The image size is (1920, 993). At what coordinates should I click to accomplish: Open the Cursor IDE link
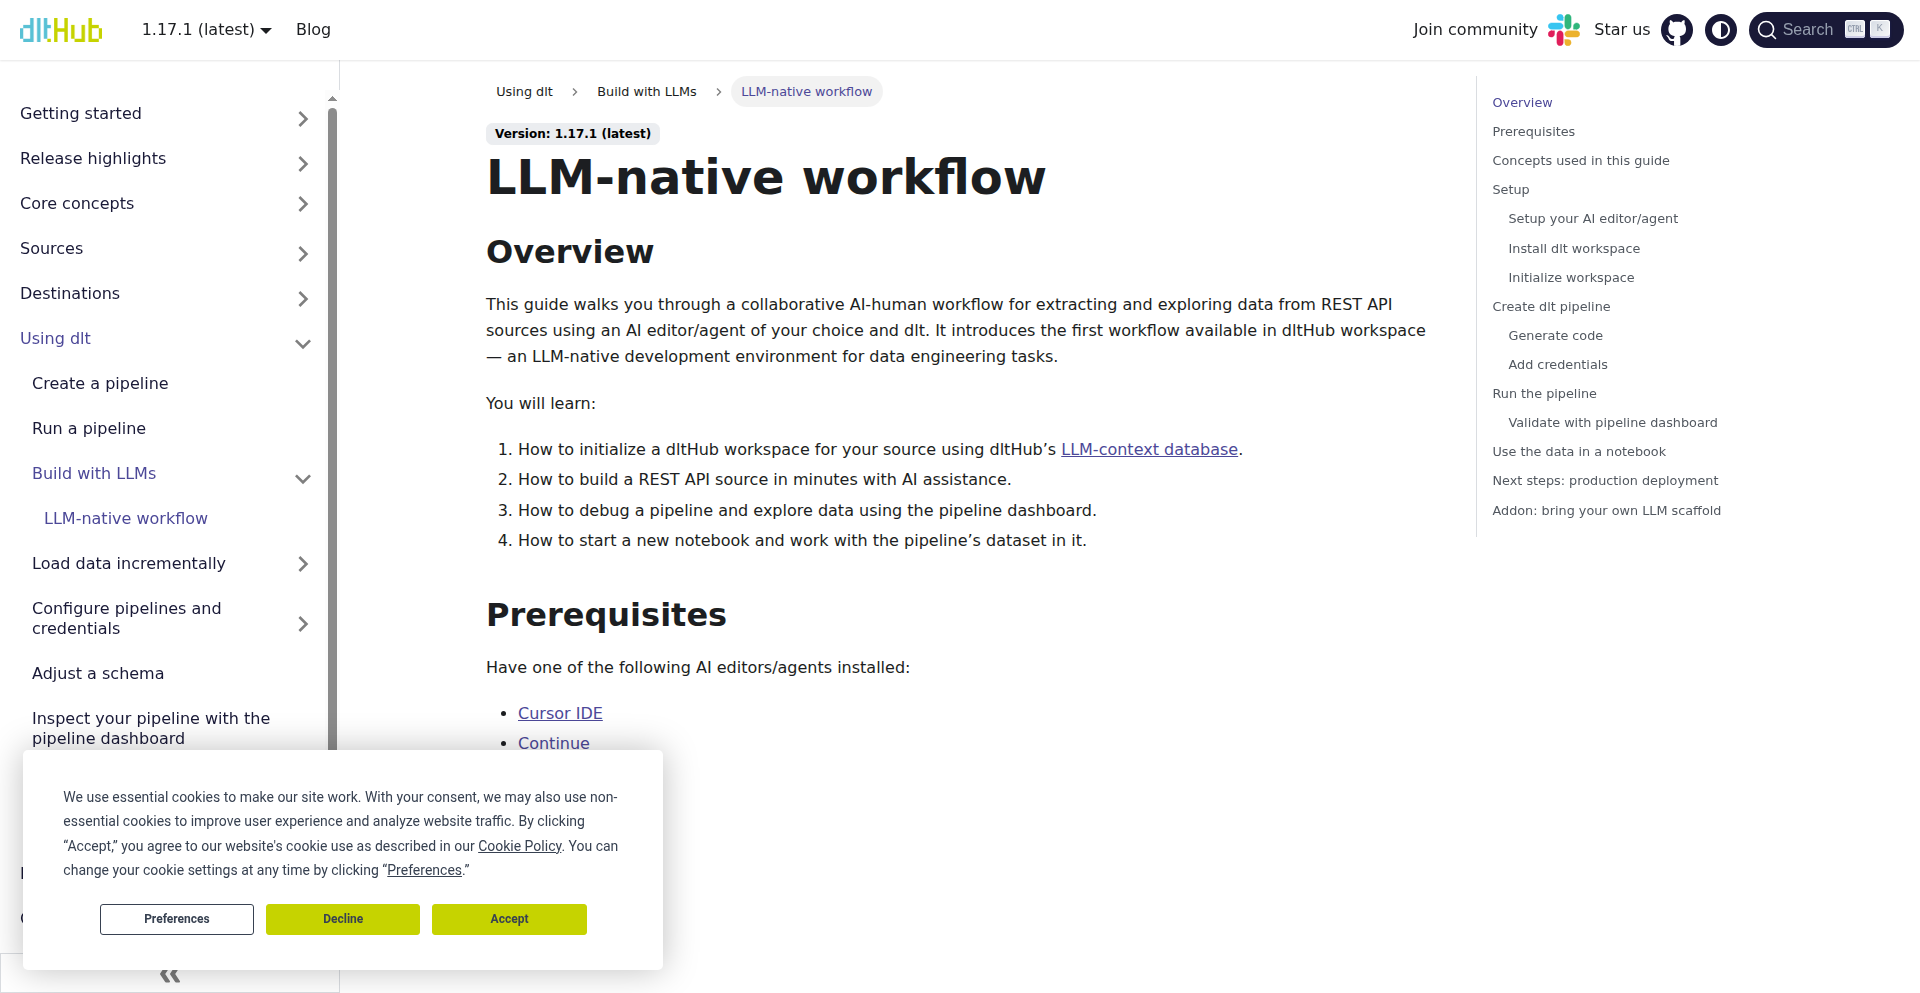pyautogui.click(x=560, y=714)
